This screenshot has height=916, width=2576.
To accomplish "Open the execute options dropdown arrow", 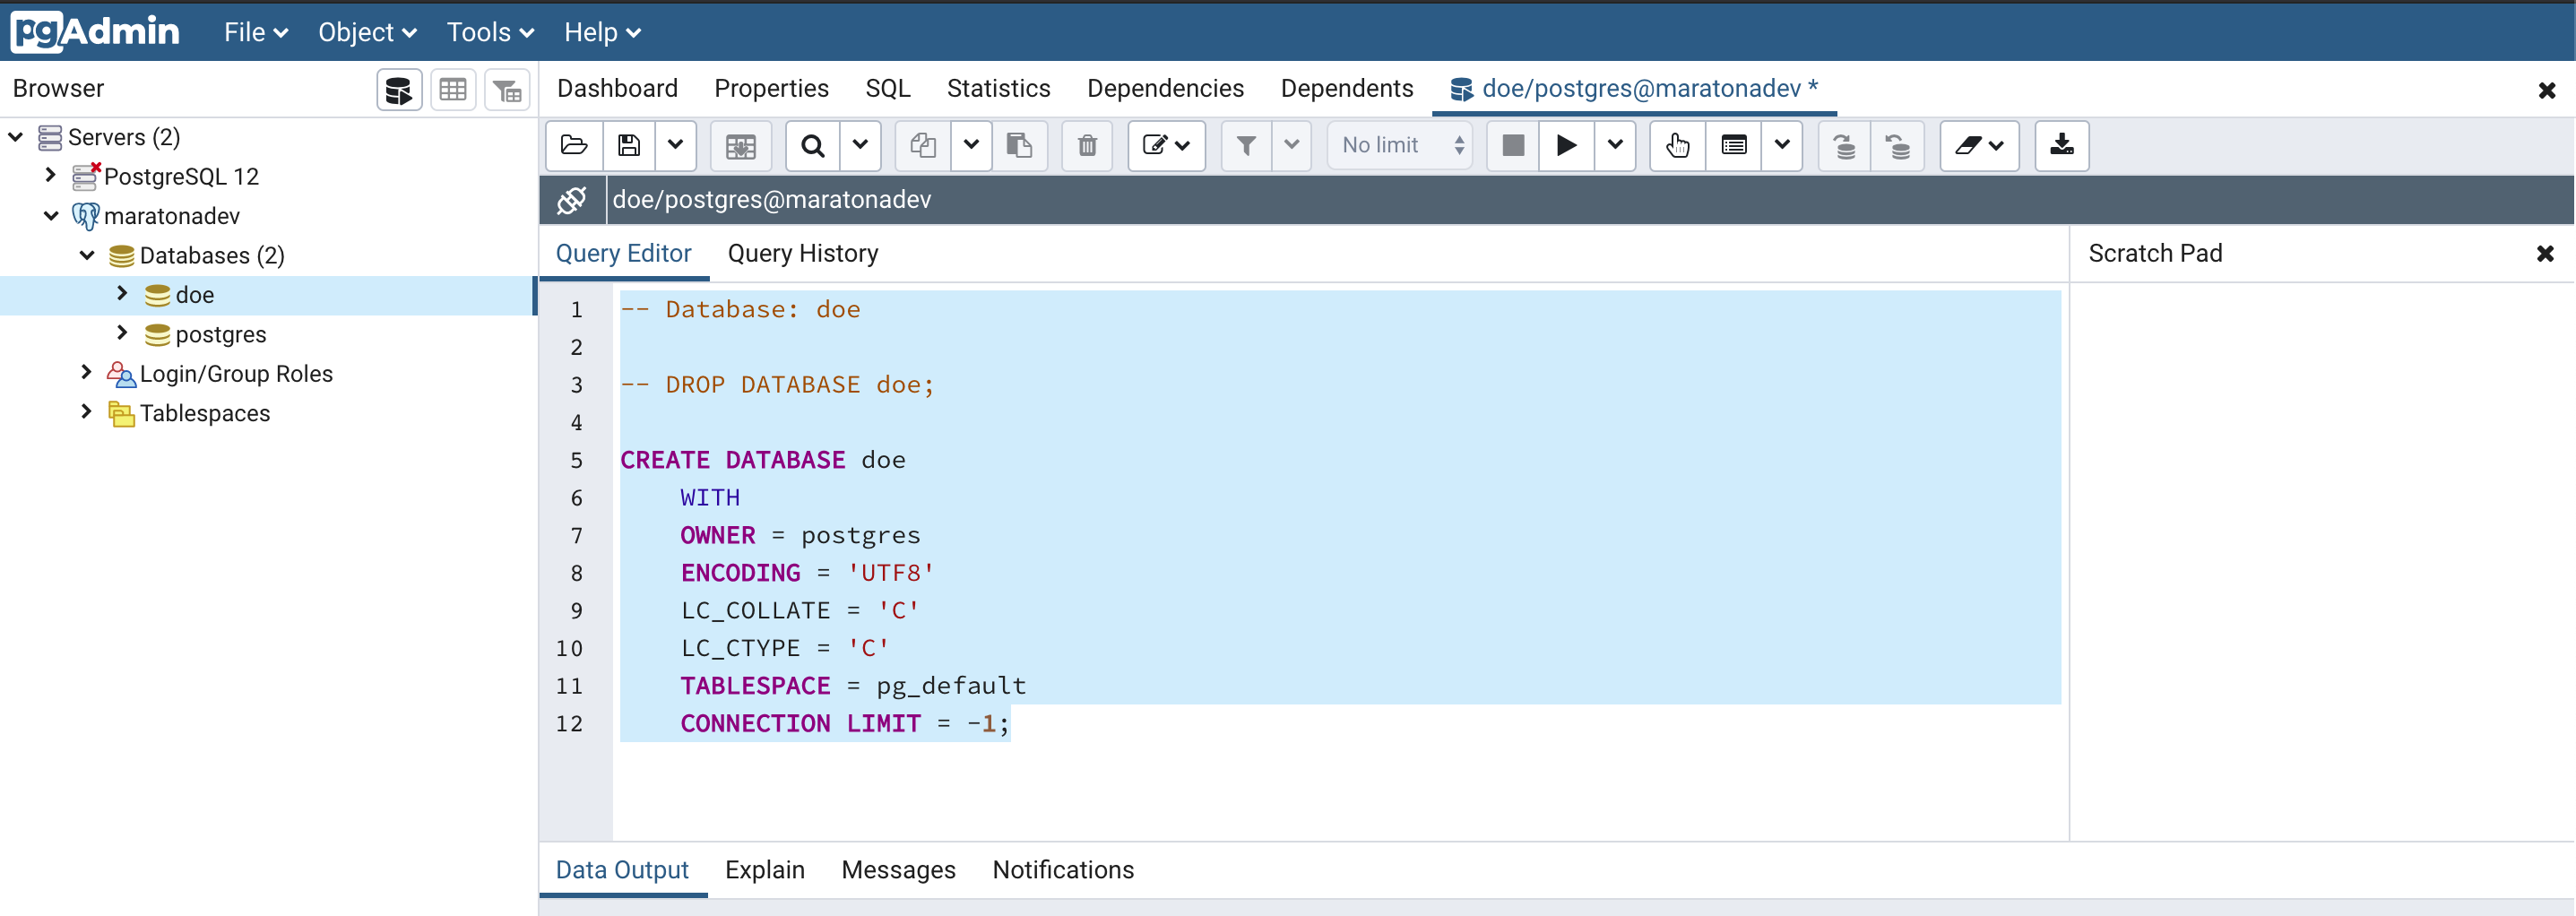I will point(1615,146).
